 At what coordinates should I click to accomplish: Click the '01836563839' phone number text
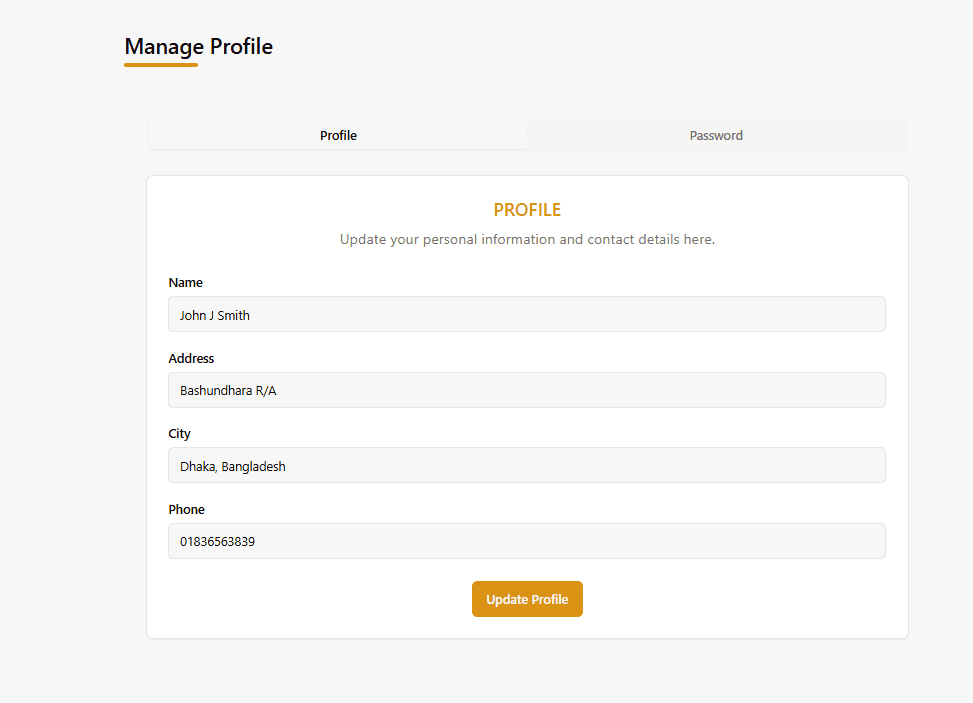217,542
